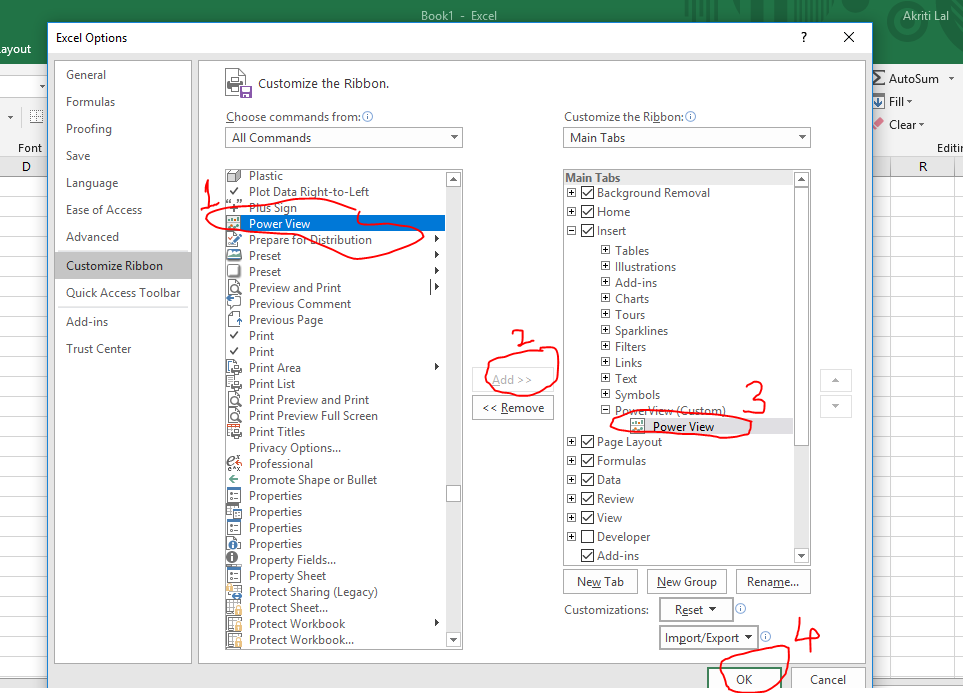
Task: Switch to Quick Access Toolbar category
Action: (123, 293)
